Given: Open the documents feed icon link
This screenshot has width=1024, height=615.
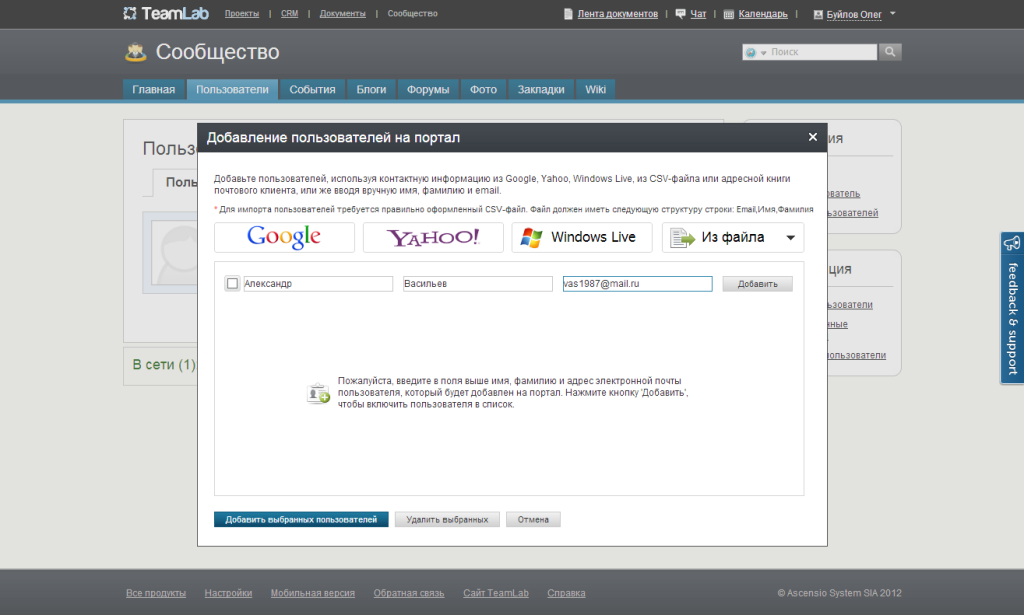Looking at the screenshot, I should point(569,14).
